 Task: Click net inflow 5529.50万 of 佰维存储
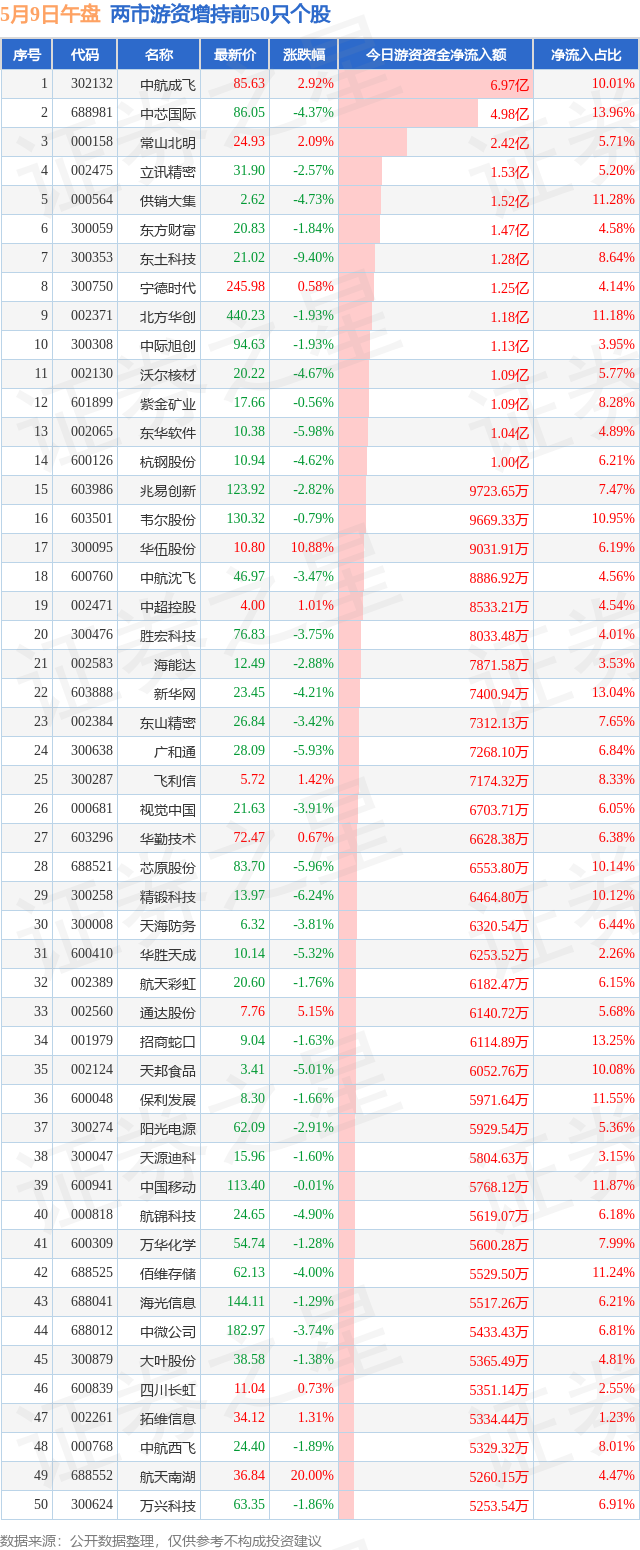(500, 1273)
